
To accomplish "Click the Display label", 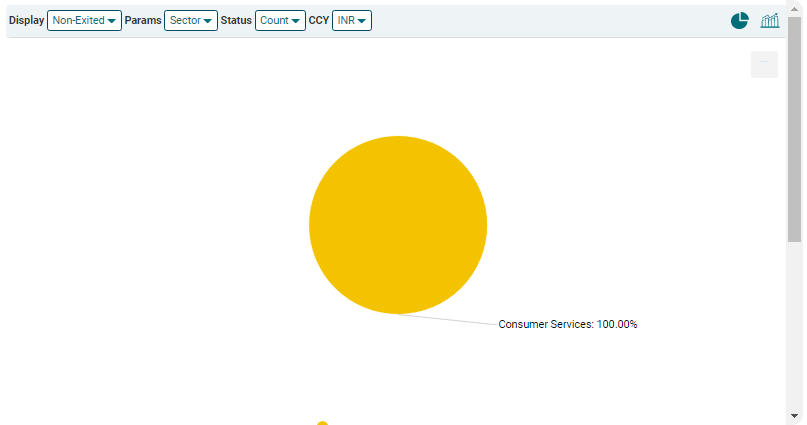I will (x=27, y=21).
